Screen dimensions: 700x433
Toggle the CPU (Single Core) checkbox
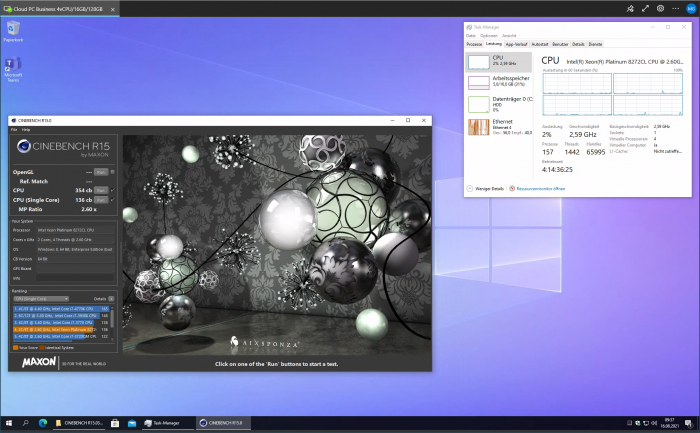coord(112,200)
